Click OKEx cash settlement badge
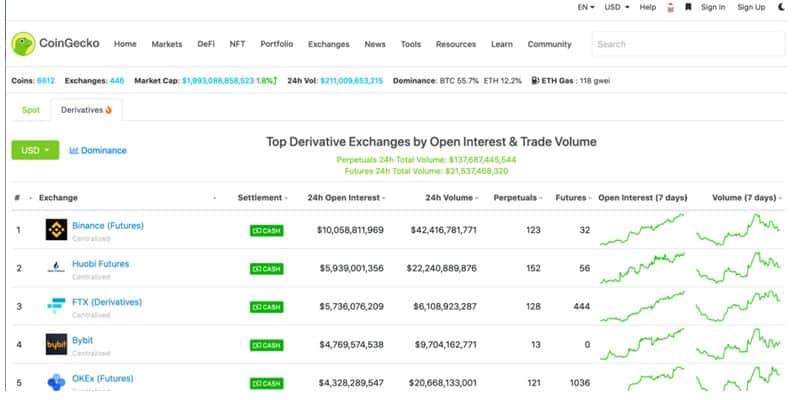The image size is (801, 400). (267, 384)
